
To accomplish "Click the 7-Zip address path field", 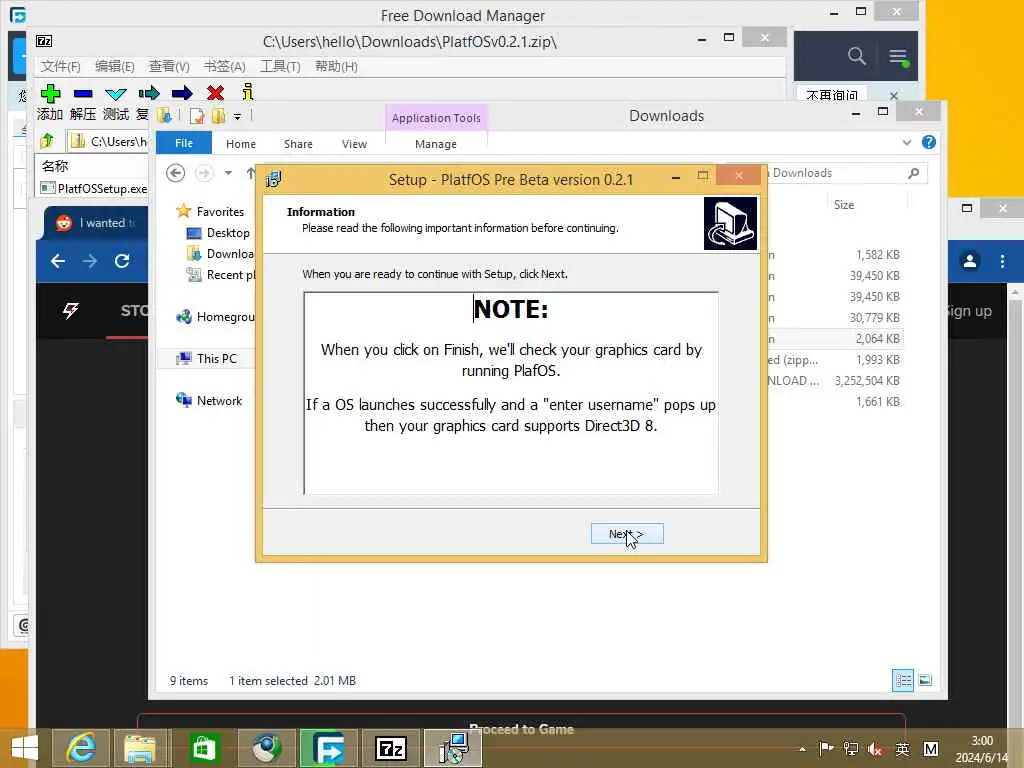I will tap(109, 142).
